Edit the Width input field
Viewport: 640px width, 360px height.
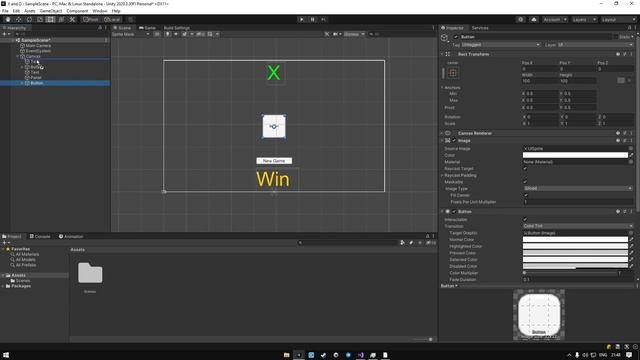coord(540,81)
